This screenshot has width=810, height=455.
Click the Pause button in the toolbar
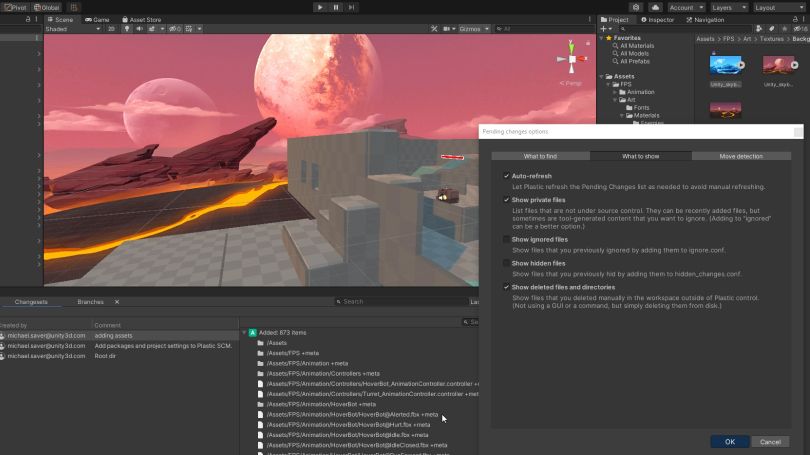(x=335, y=7)
